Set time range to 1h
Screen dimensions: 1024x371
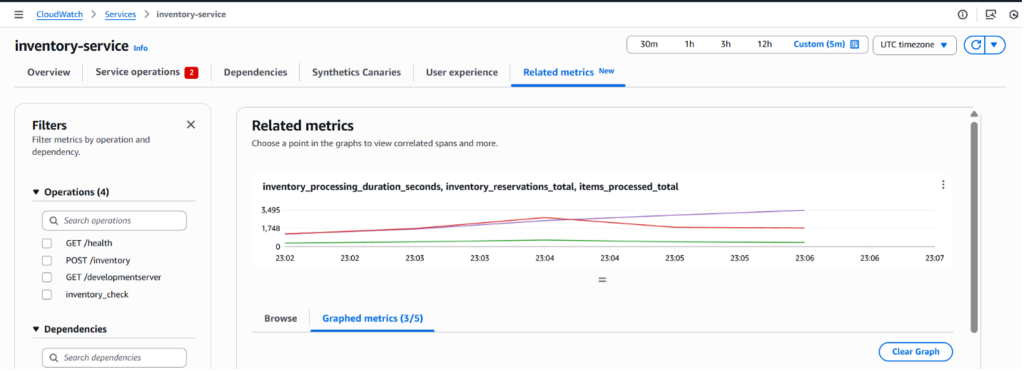point(689,44)
